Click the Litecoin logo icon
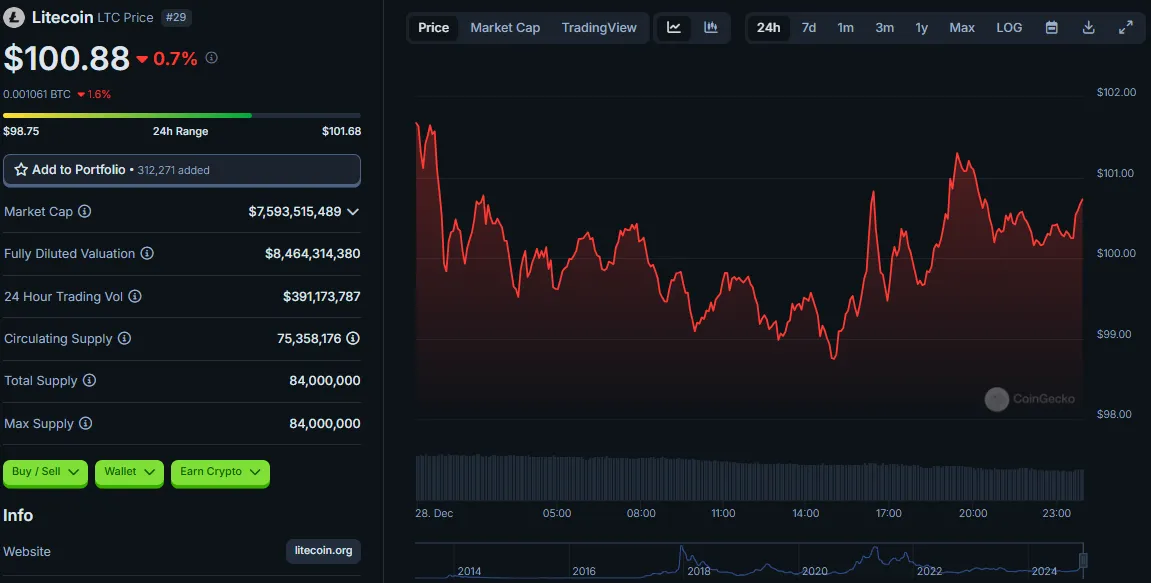Image resolution: width=1151 pixels, height=583 pixels. (x=14, y=17)
